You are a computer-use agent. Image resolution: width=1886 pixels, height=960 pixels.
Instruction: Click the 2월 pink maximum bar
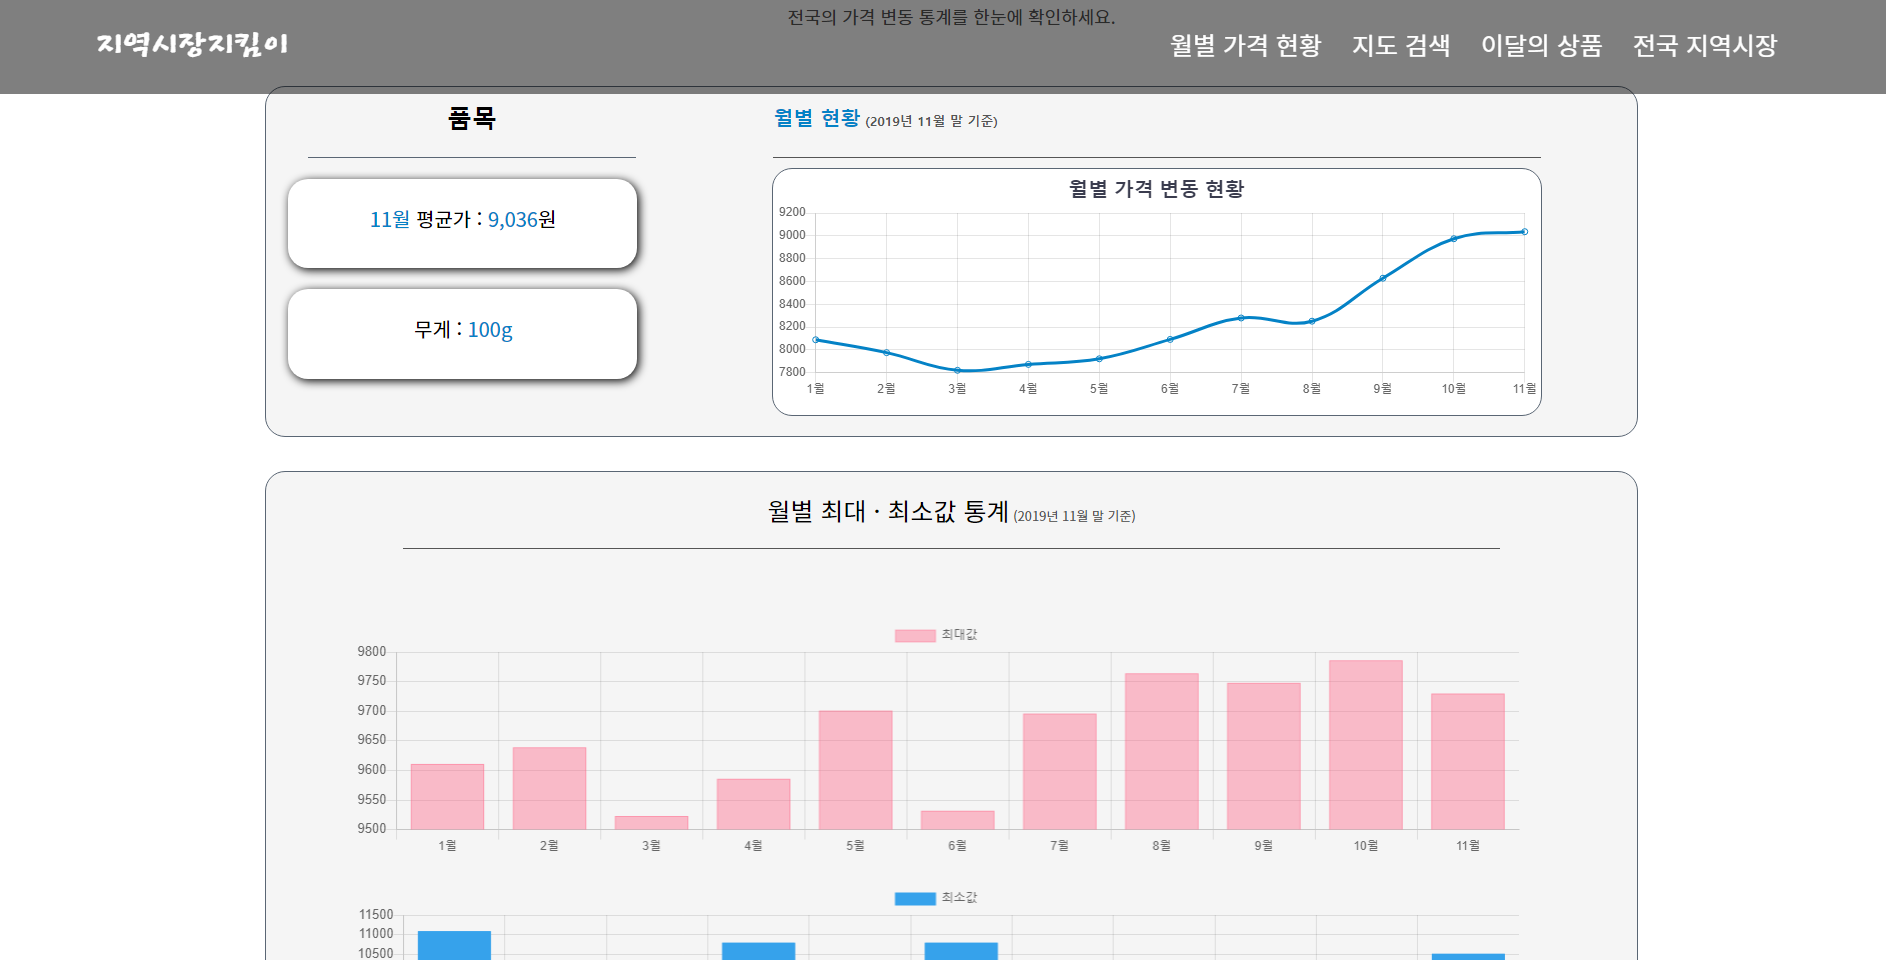click(549, 788)
